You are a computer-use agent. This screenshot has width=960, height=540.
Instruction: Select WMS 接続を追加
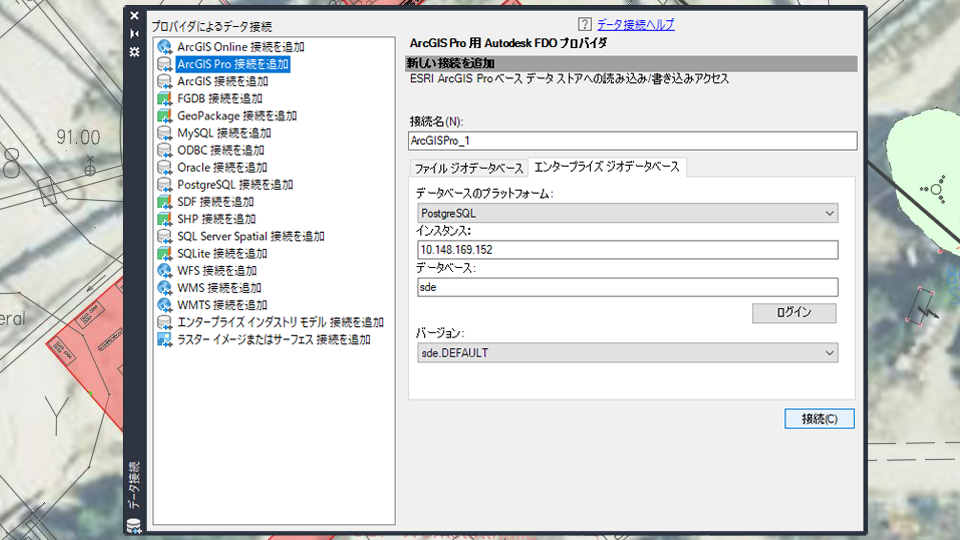point(219,287)
